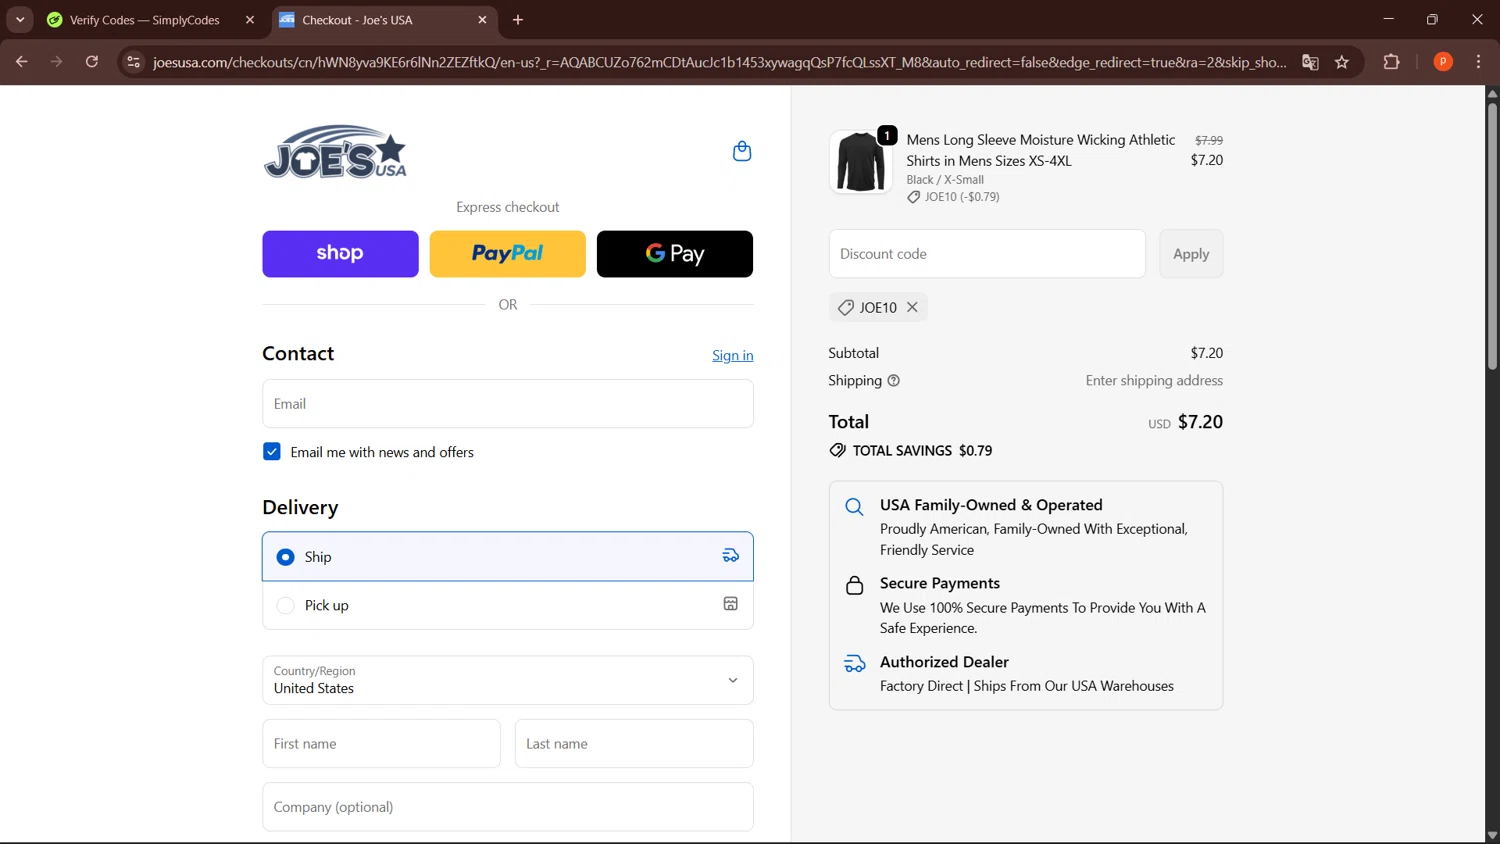This screenshot has height=844, width=1500.
Task: Open the Chrome profile avatar
Action: tap(1443, 62)
